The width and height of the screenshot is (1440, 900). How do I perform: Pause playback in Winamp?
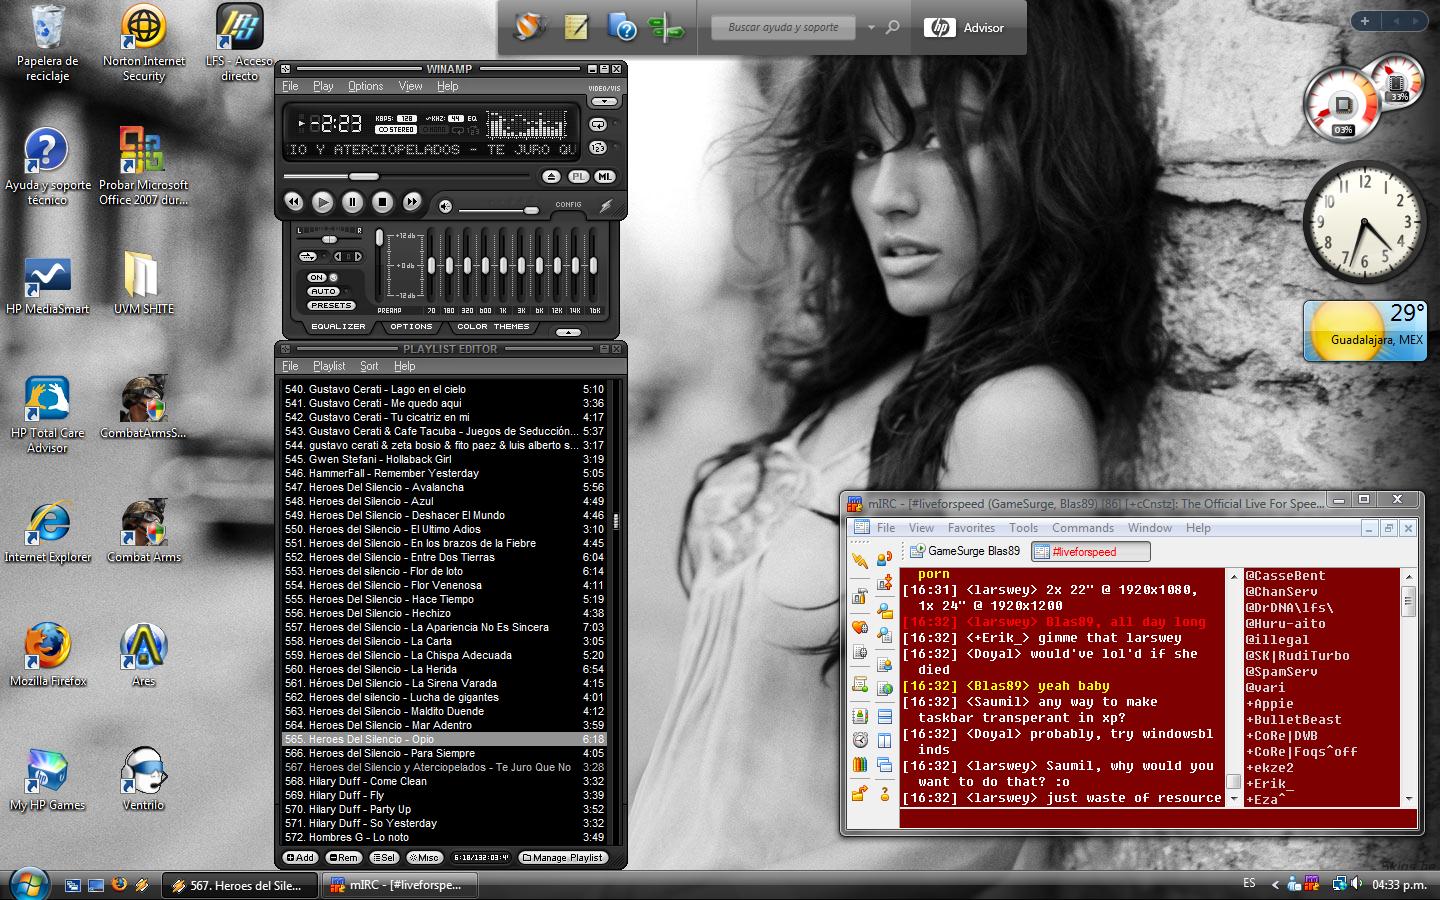[x=352, y=202]
